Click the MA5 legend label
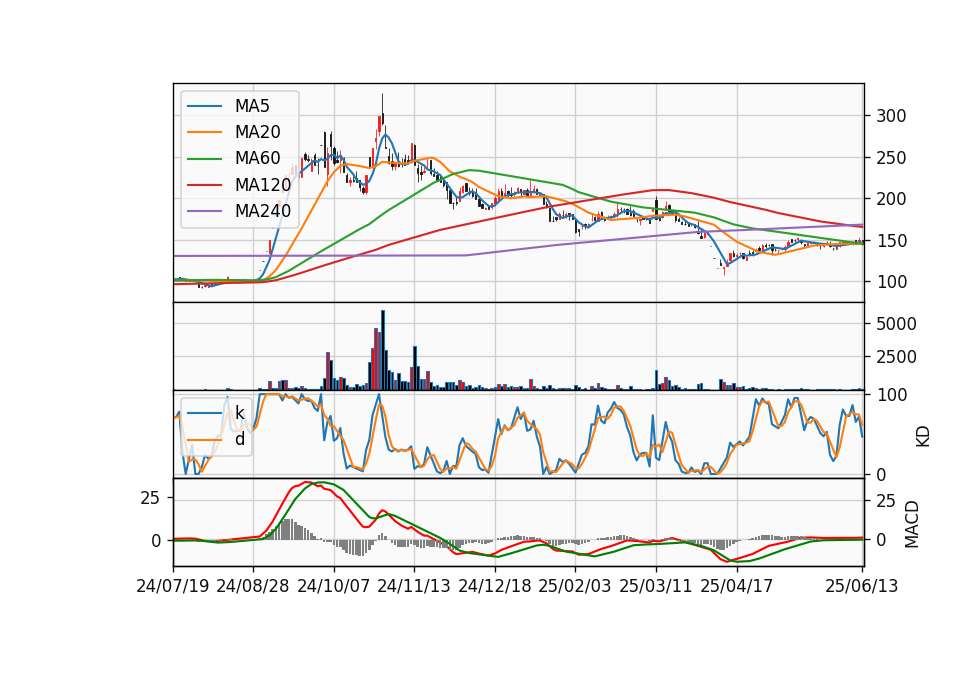The image size is (960, 690). coord(252,106)
